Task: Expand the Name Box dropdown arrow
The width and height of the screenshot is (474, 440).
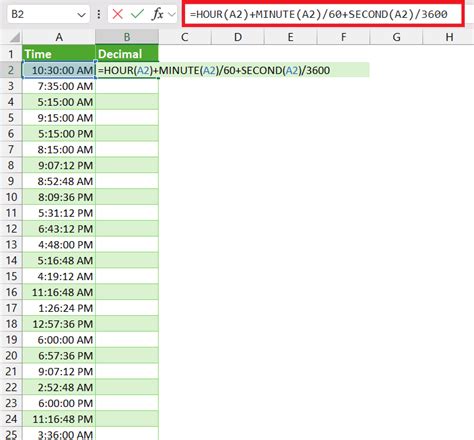Action: click(81, 15)
